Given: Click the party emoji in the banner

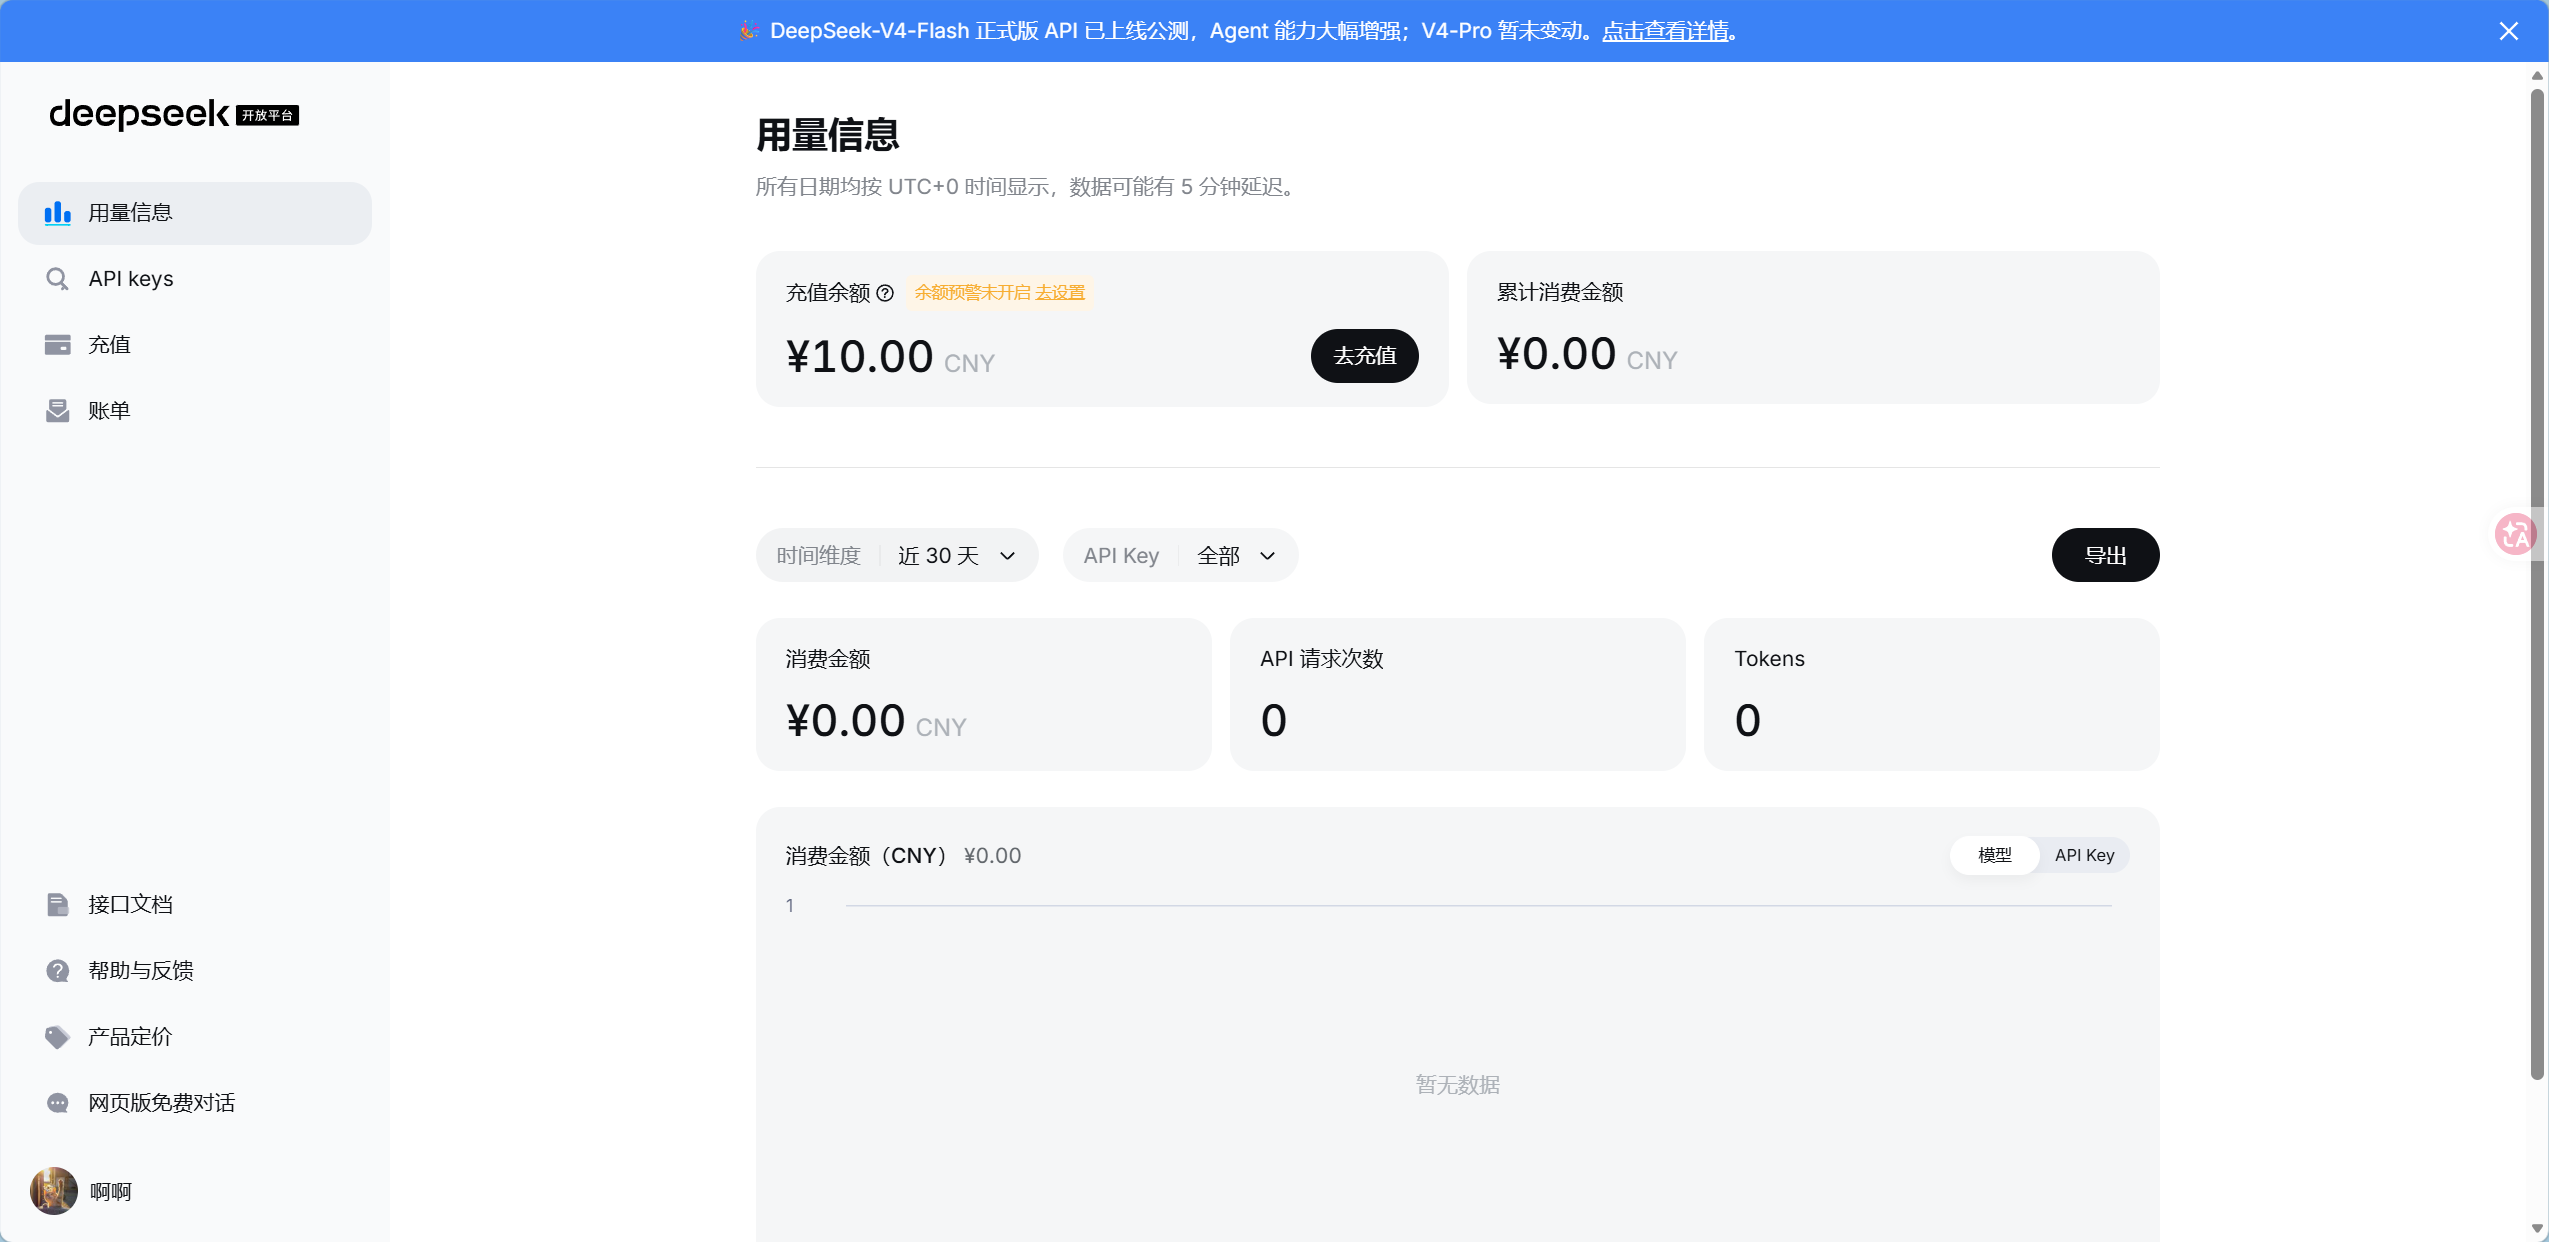Looking at the screenshot, I should click(x=749, y=31).
